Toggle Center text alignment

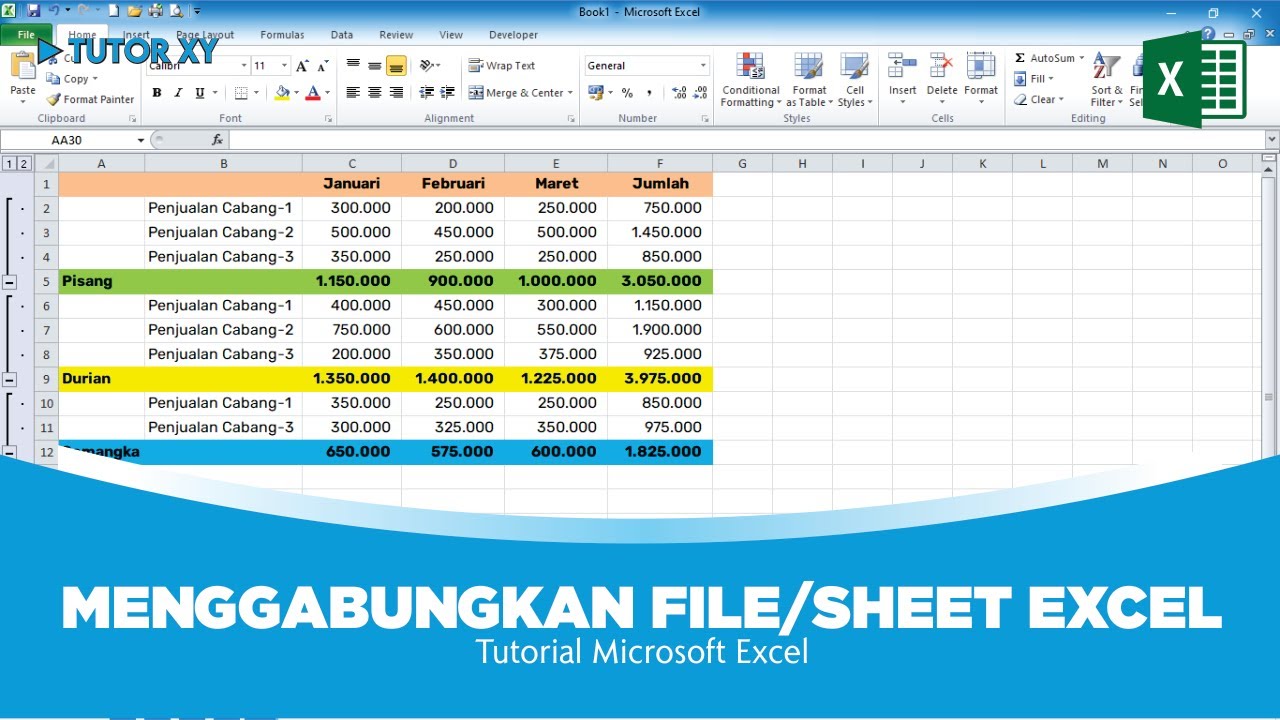click(x=374, y=93)
